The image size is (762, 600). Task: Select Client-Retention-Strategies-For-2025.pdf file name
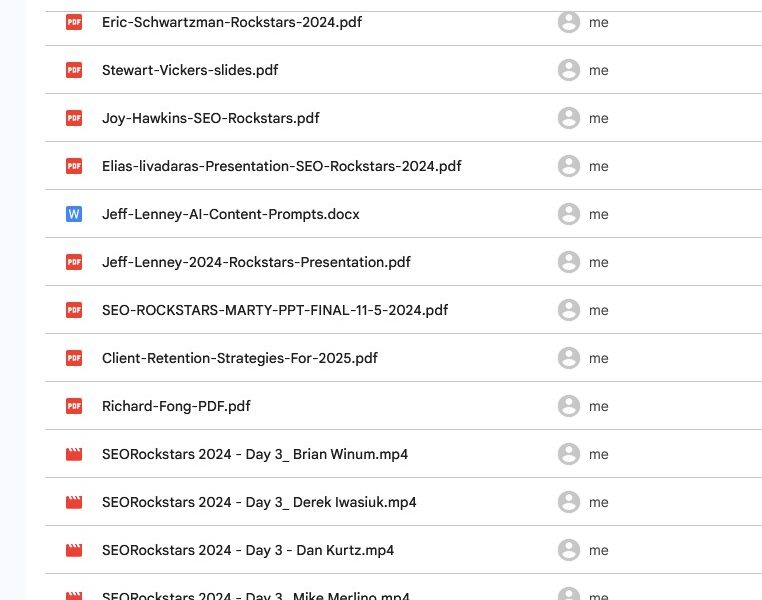click(240, 358)
